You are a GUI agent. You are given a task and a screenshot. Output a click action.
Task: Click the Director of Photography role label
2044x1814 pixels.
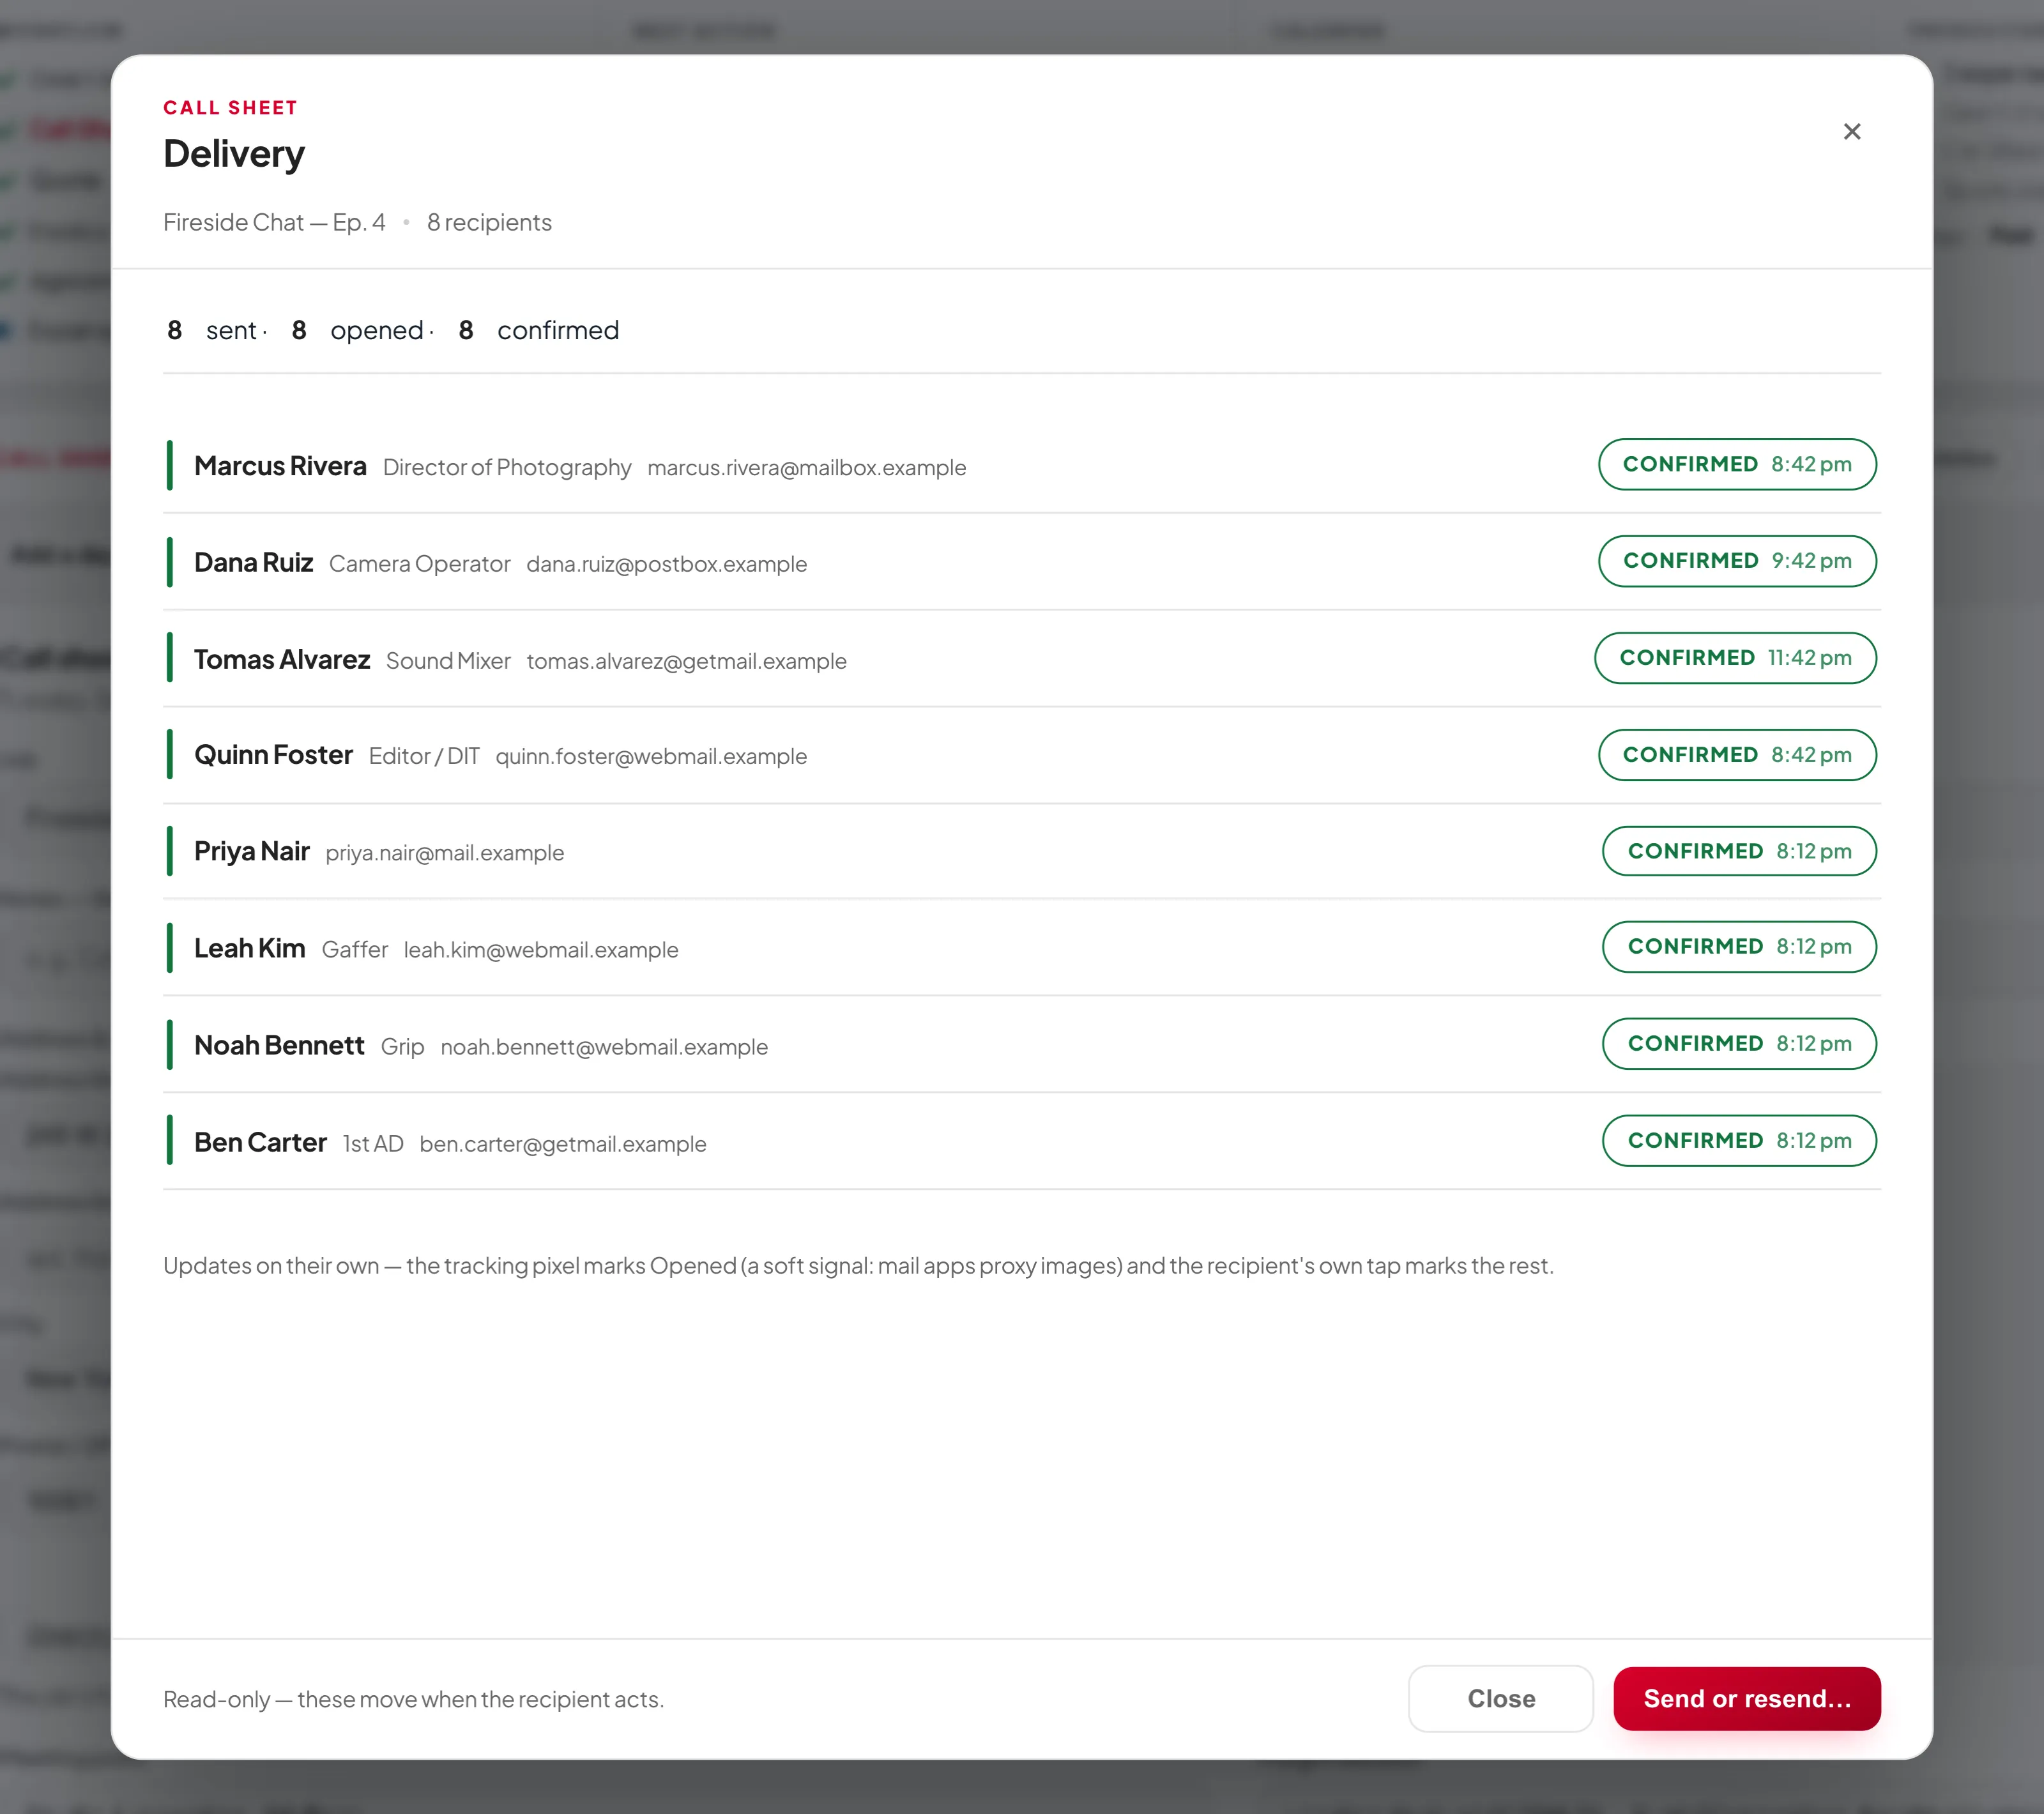[x=506, y=467]
